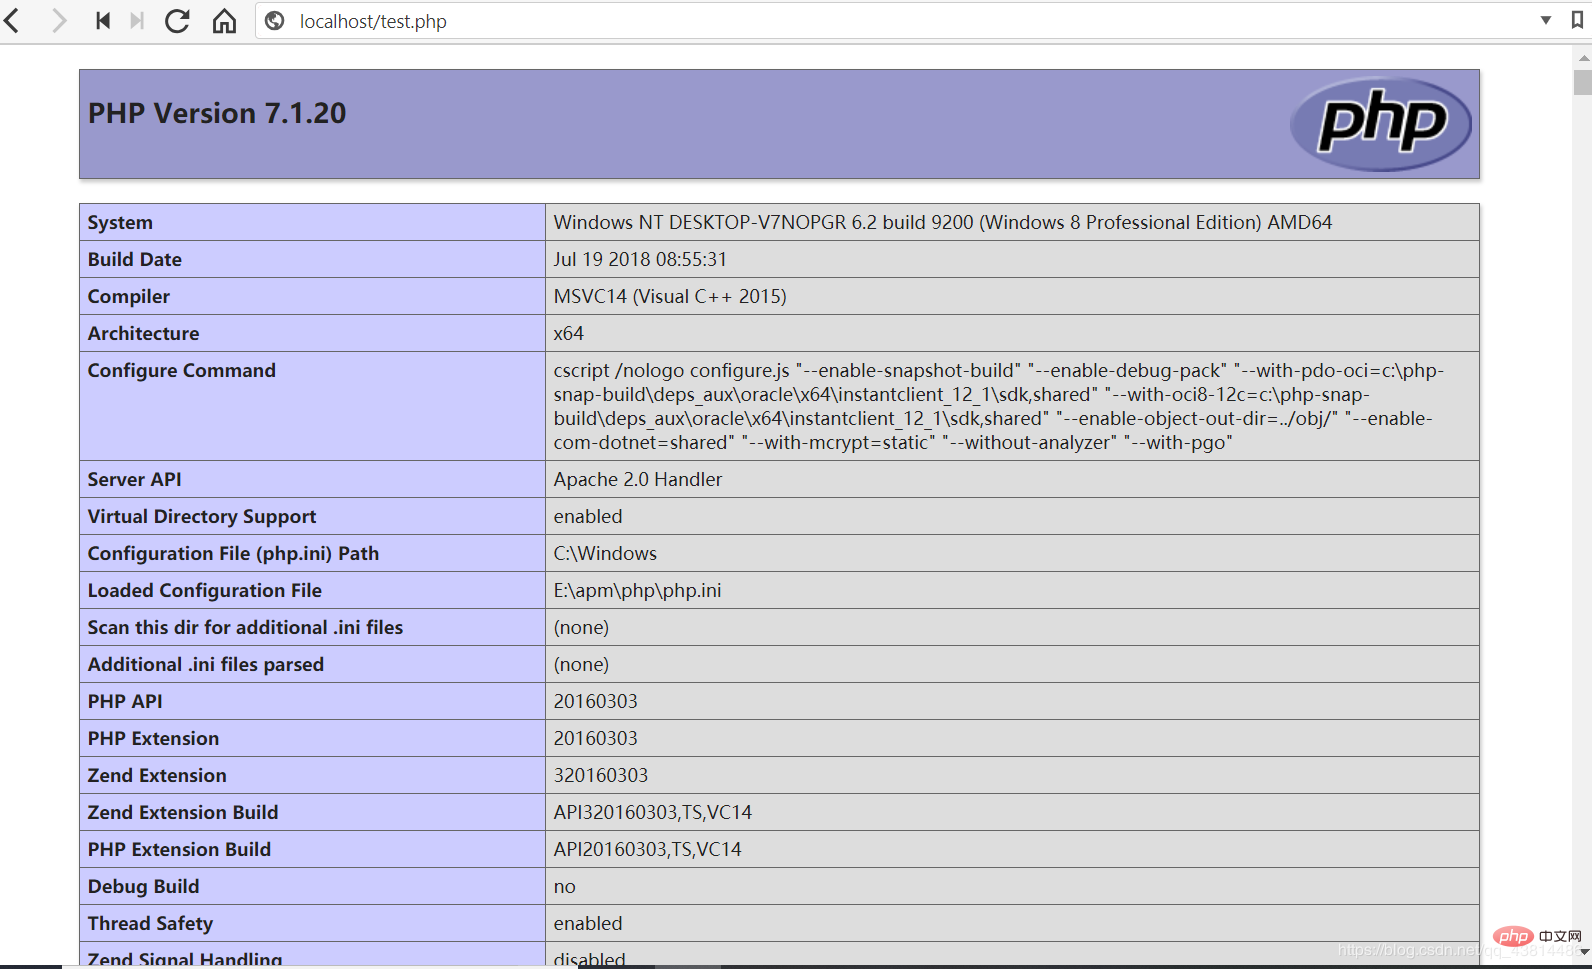Click the System row label
The height and width of the screenshot is (969, 1592).
pyautogui.click(x=120, y=222)
